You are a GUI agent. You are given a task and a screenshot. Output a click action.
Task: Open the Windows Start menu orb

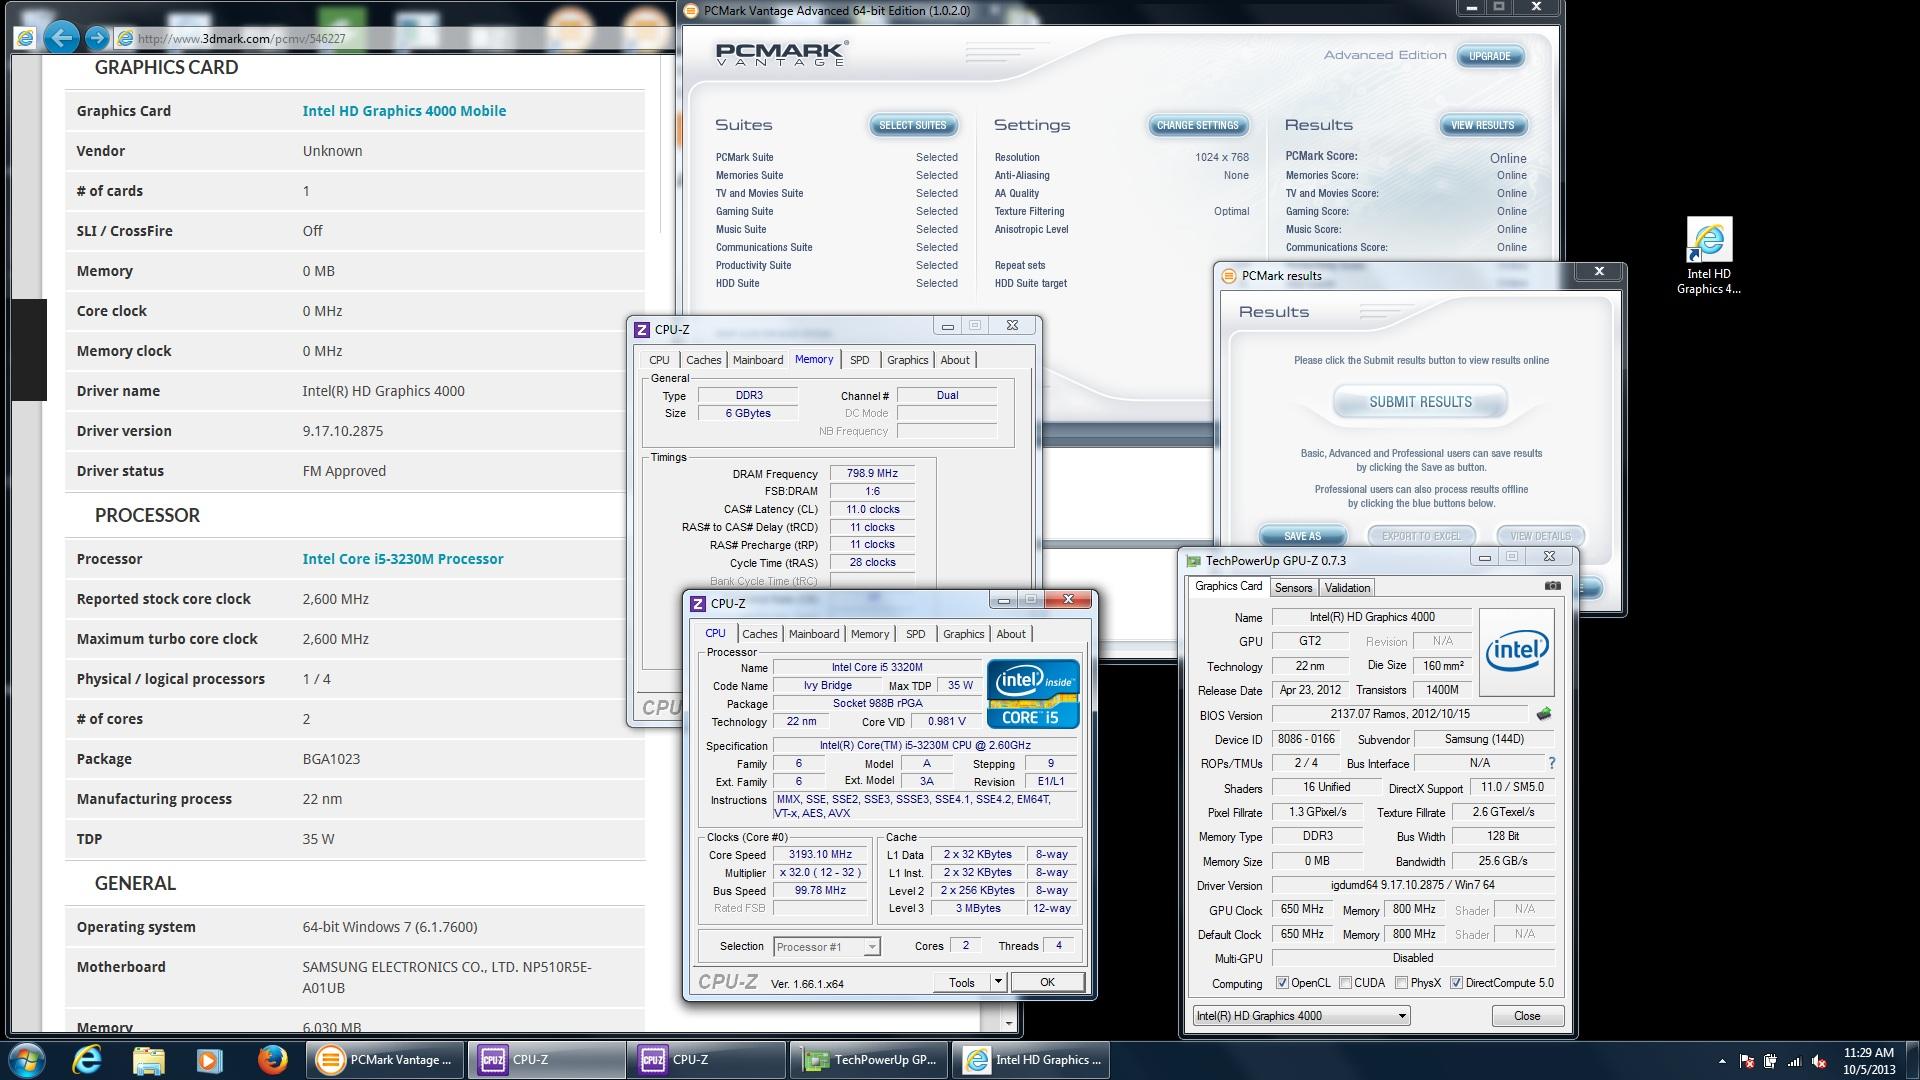tap(26, 1060)
